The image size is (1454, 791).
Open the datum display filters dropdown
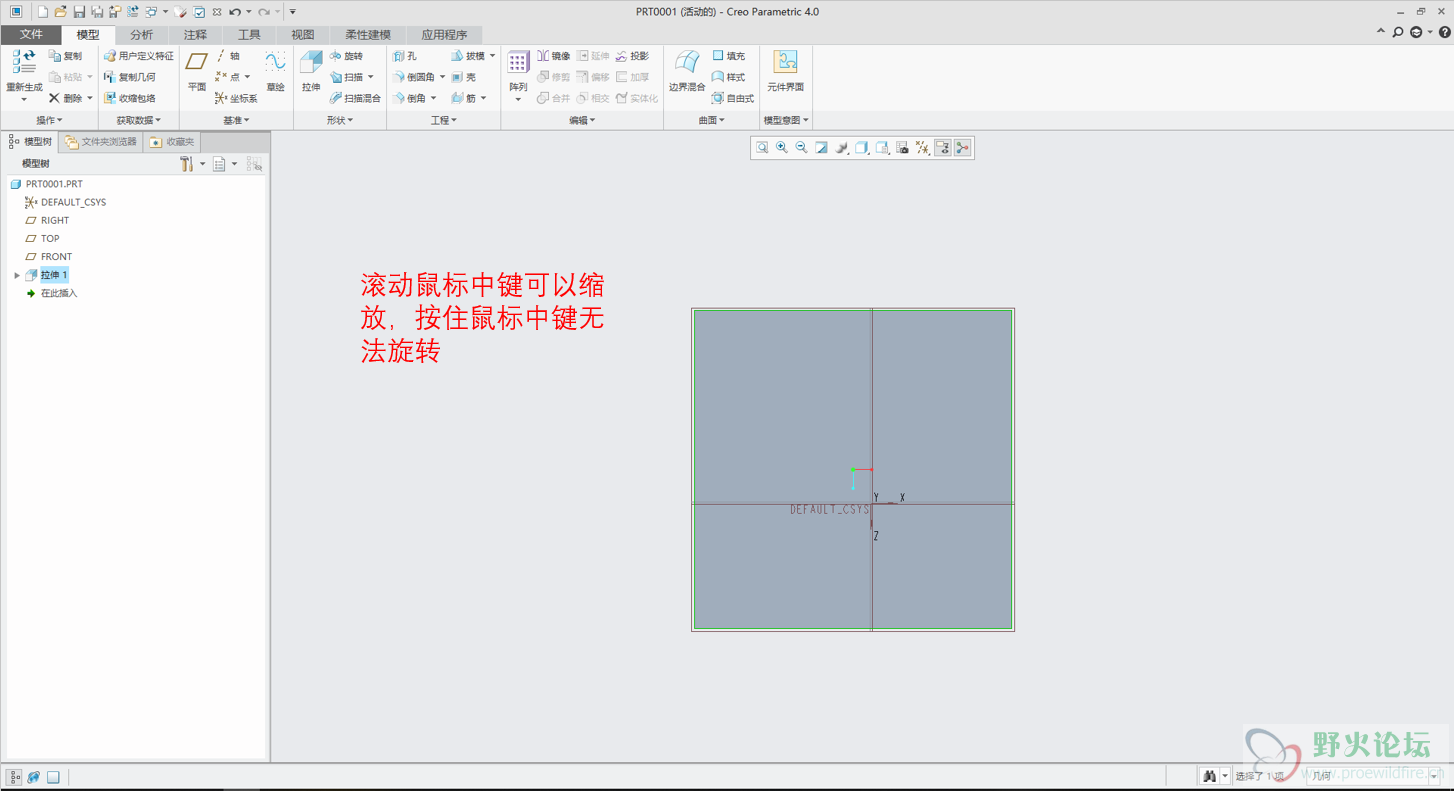click(x=922, y=148)
